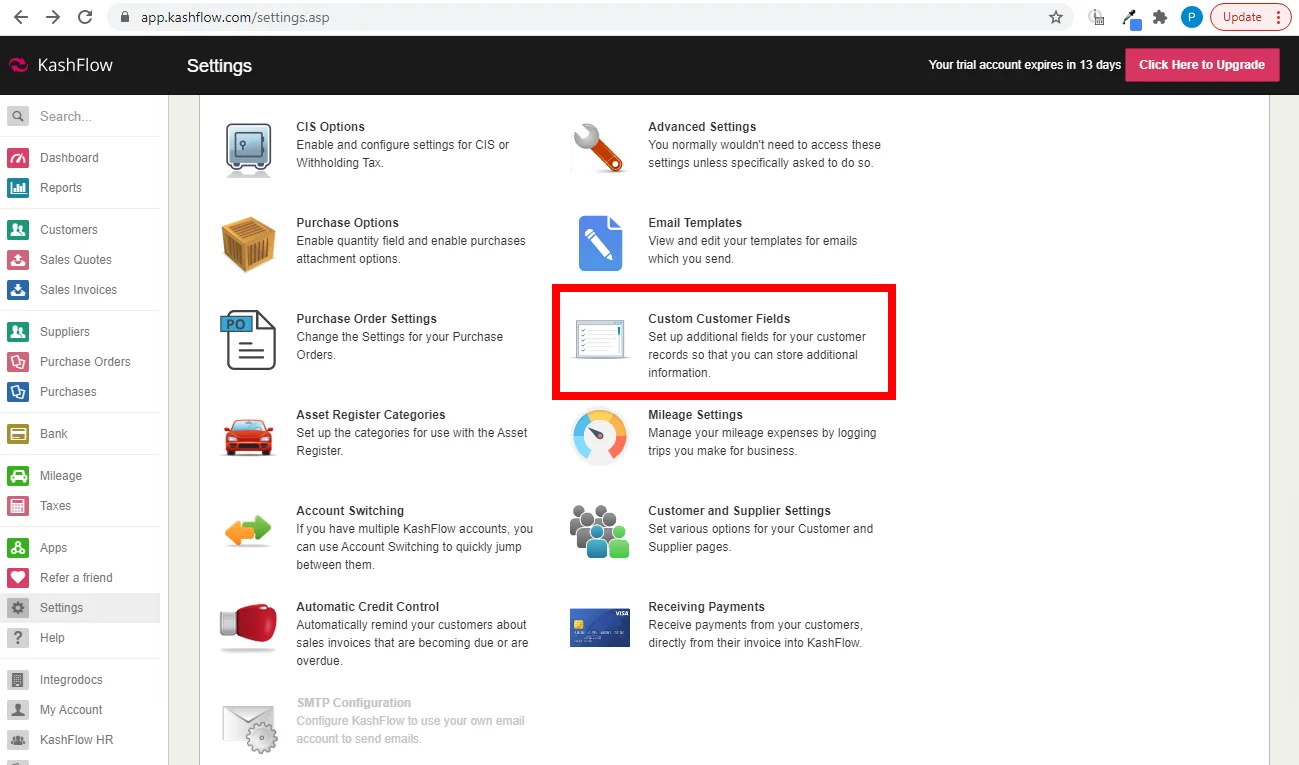Open the Chrome three-dot menu

point(1278,17)
